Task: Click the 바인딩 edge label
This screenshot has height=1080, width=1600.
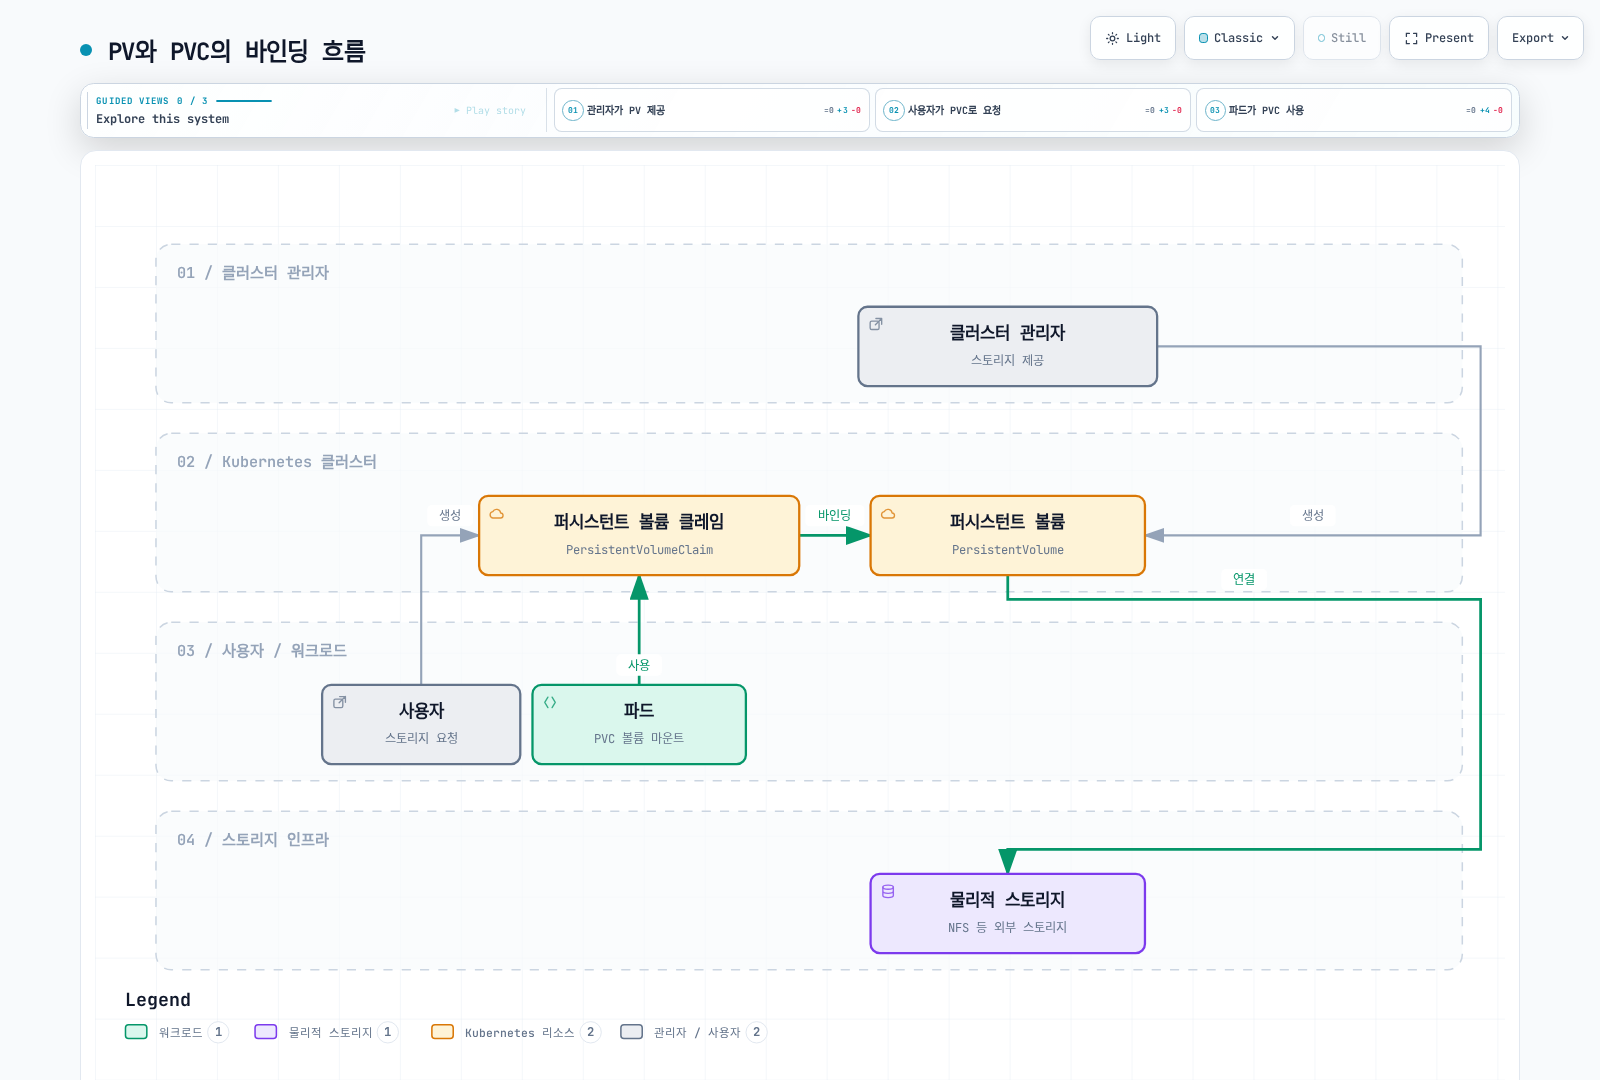Action: [834, 515]
